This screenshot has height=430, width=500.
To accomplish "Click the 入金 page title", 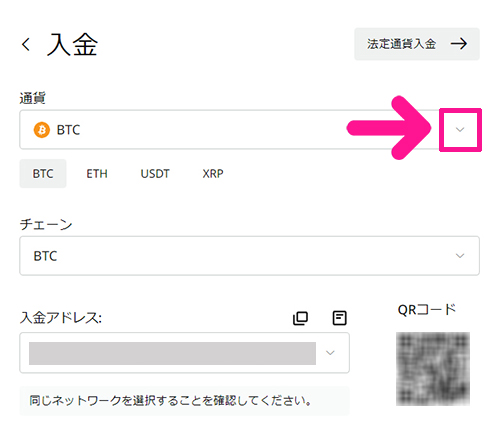I will (x=72, y=44).
